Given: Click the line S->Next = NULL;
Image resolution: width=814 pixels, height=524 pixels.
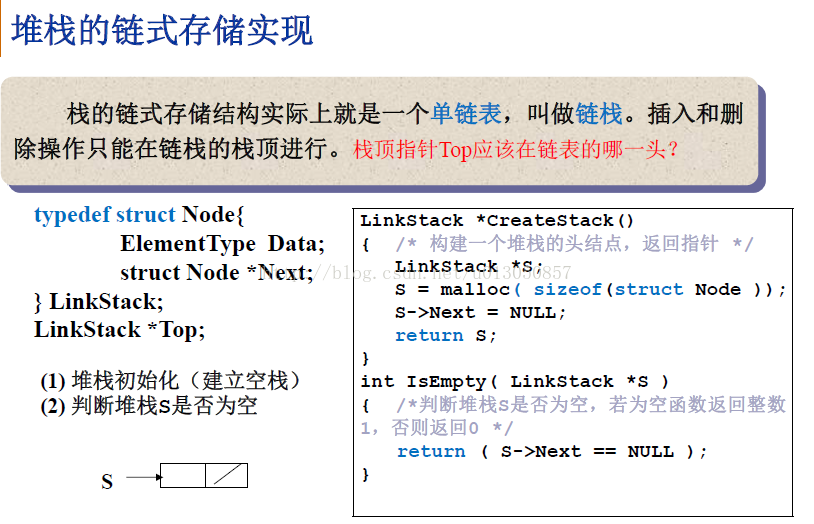Looking at the screenshot, I should (x=480, y=313).
